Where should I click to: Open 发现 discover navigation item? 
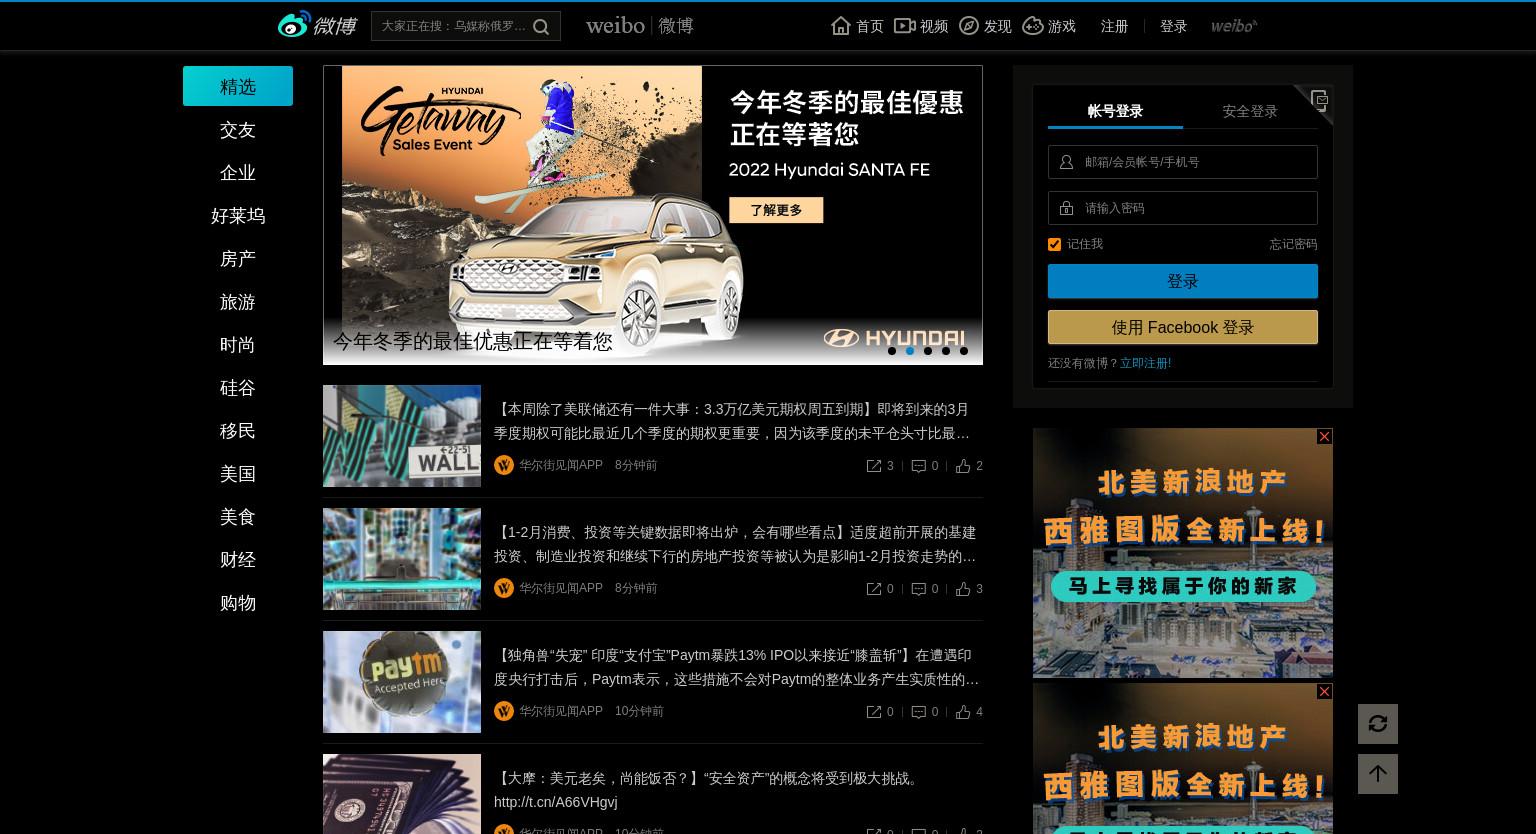coord(985,26)
